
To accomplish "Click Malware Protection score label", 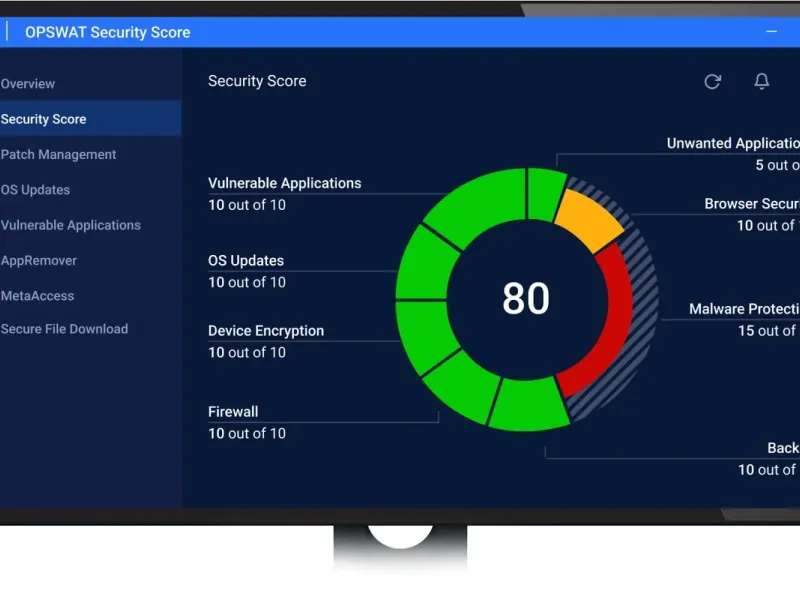I will [744, 309].
